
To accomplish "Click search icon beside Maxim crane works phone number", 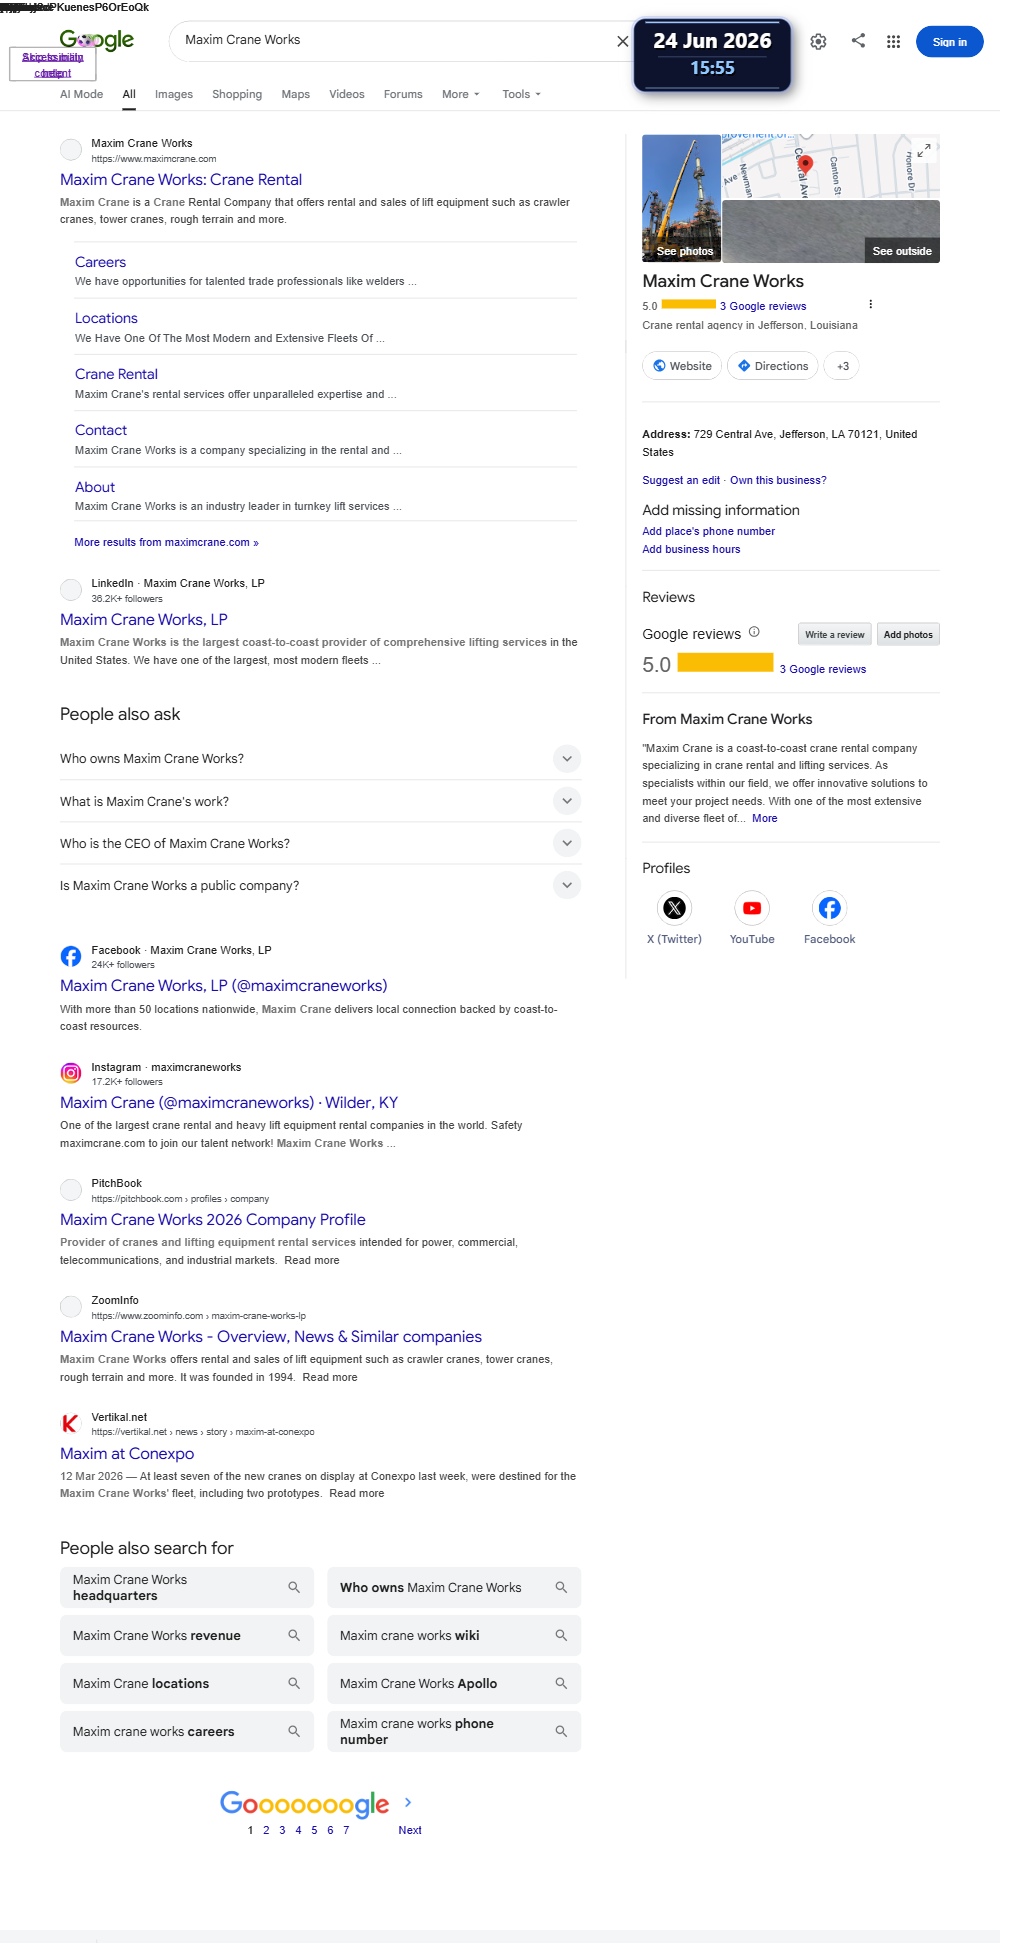I will point(561,1731).
